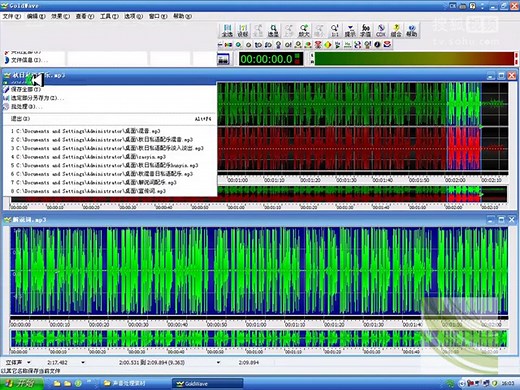The width and height of the screenshot is (520, 390).
Task: Click the 00:00:00.0 time display
Action: [271, 59]
